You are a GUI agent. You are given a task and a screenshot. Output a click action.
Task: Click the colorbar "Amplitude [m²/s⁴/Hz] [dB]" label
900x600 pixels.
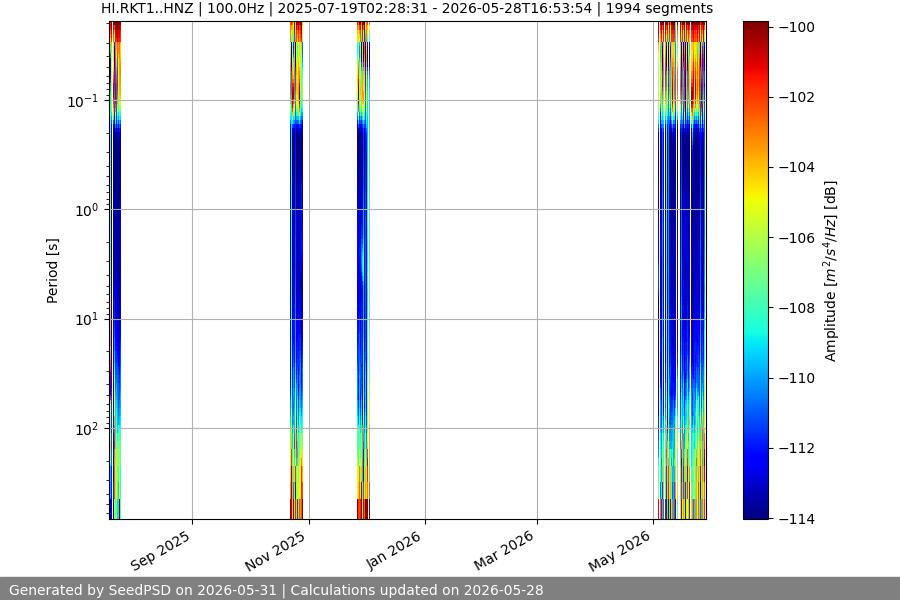tap(831, 271)
